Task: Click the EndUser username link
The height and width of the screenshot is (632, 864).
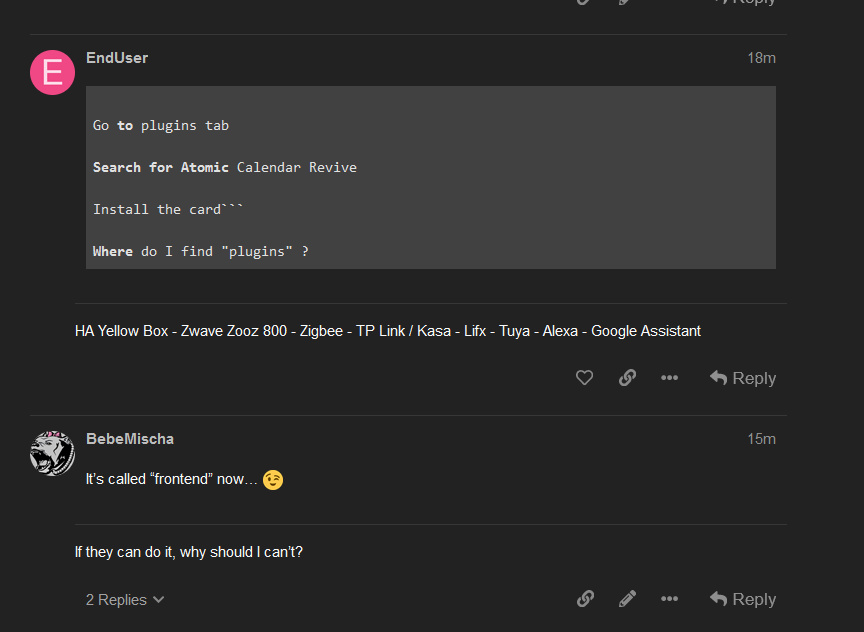Action: (117, 57)
